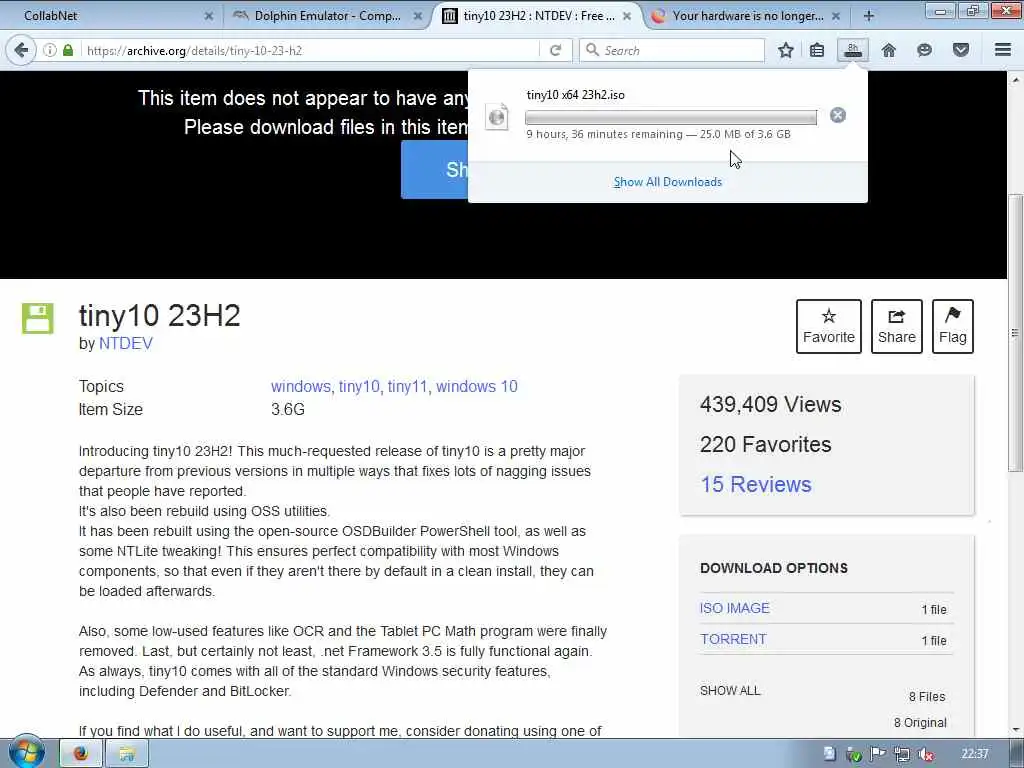
Task: Click the Pocket save icon
Action: [961, 50]
